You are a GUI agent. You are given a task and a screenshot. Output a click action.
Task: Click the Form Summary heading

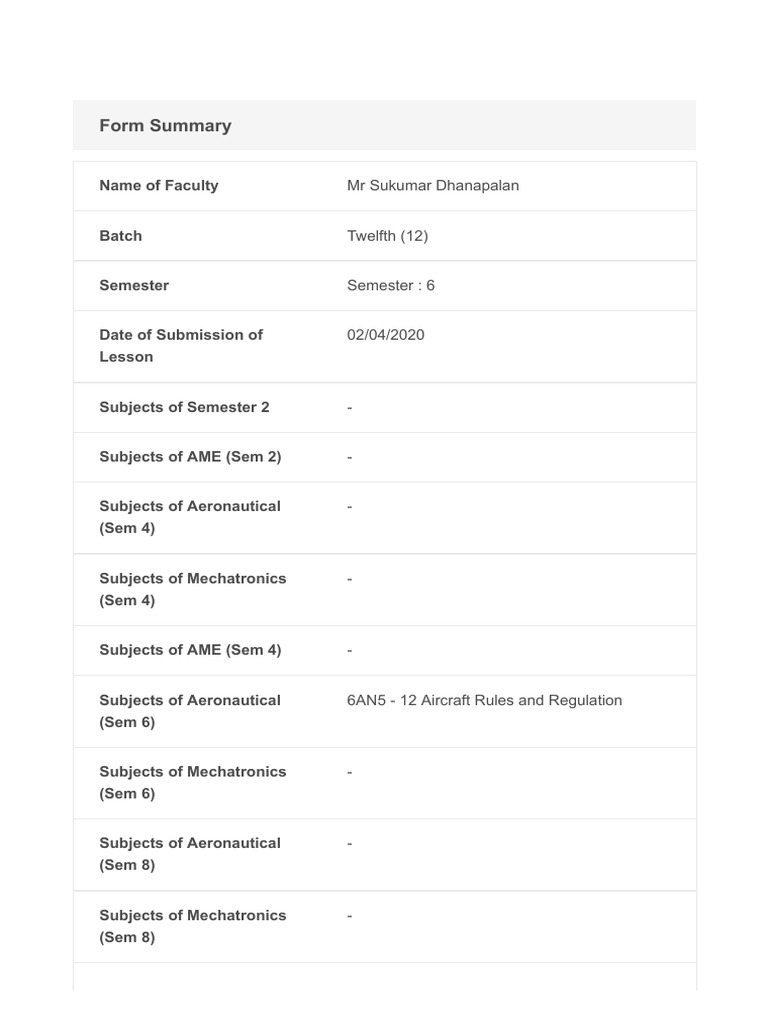(165, 125)
